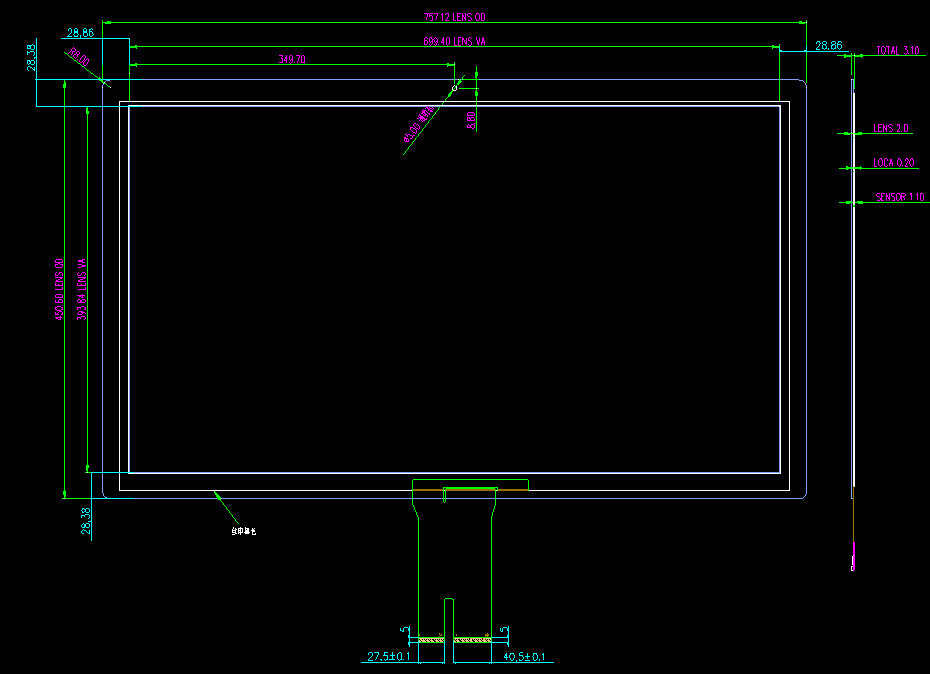Screen dimensions: 930x674
Task: Click the "5" dimension beside 27.5±0.1
Action: coord(404,630)
